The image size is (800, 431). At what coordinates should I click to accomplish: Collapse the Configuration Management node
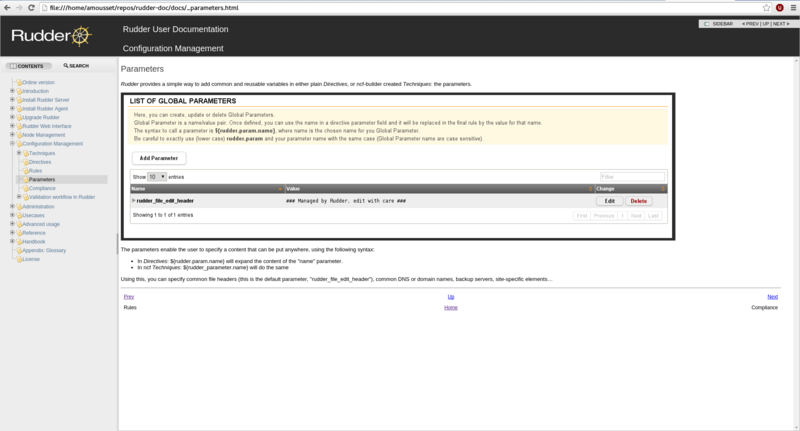coord(12,143)
